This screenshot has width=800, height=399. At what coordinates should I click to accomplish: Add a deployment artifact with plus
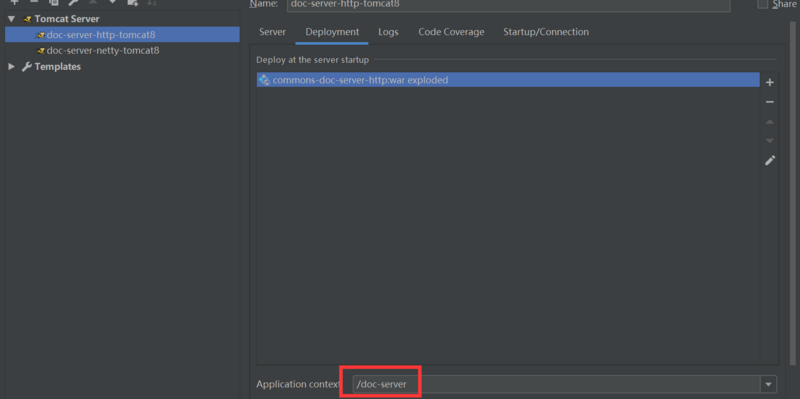(770, 82)
